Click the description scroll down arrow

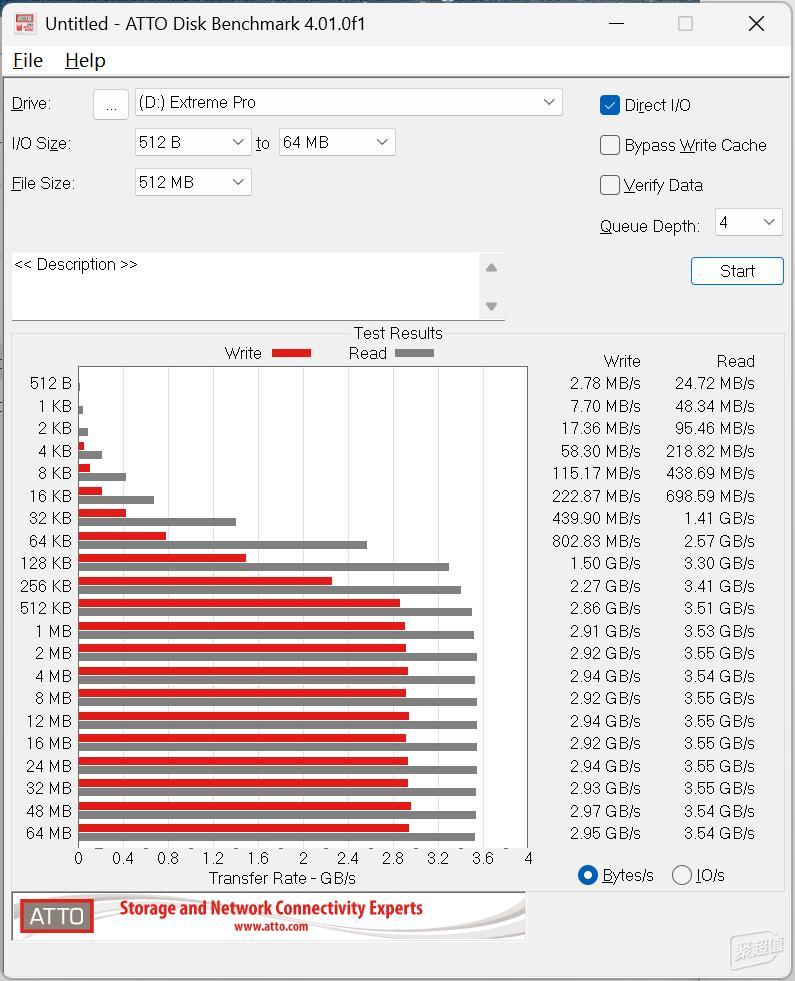(492, 306)
